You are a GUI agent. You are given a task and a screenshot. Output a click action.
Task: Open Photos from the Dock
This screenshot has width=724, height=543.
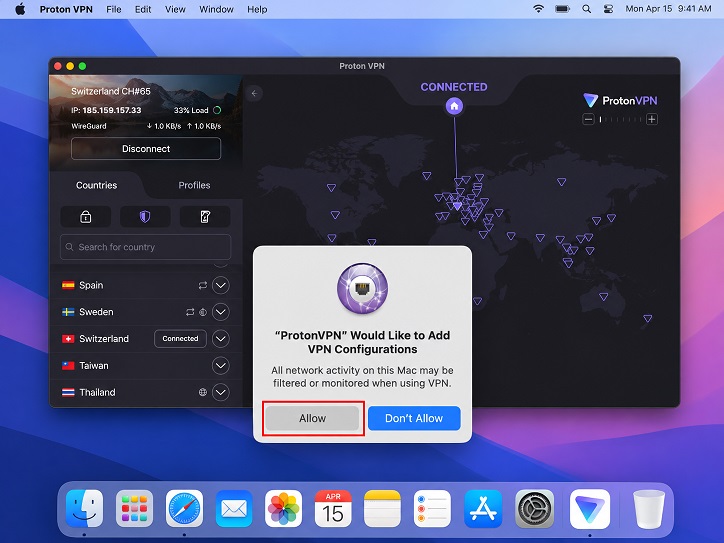[284, 508]
